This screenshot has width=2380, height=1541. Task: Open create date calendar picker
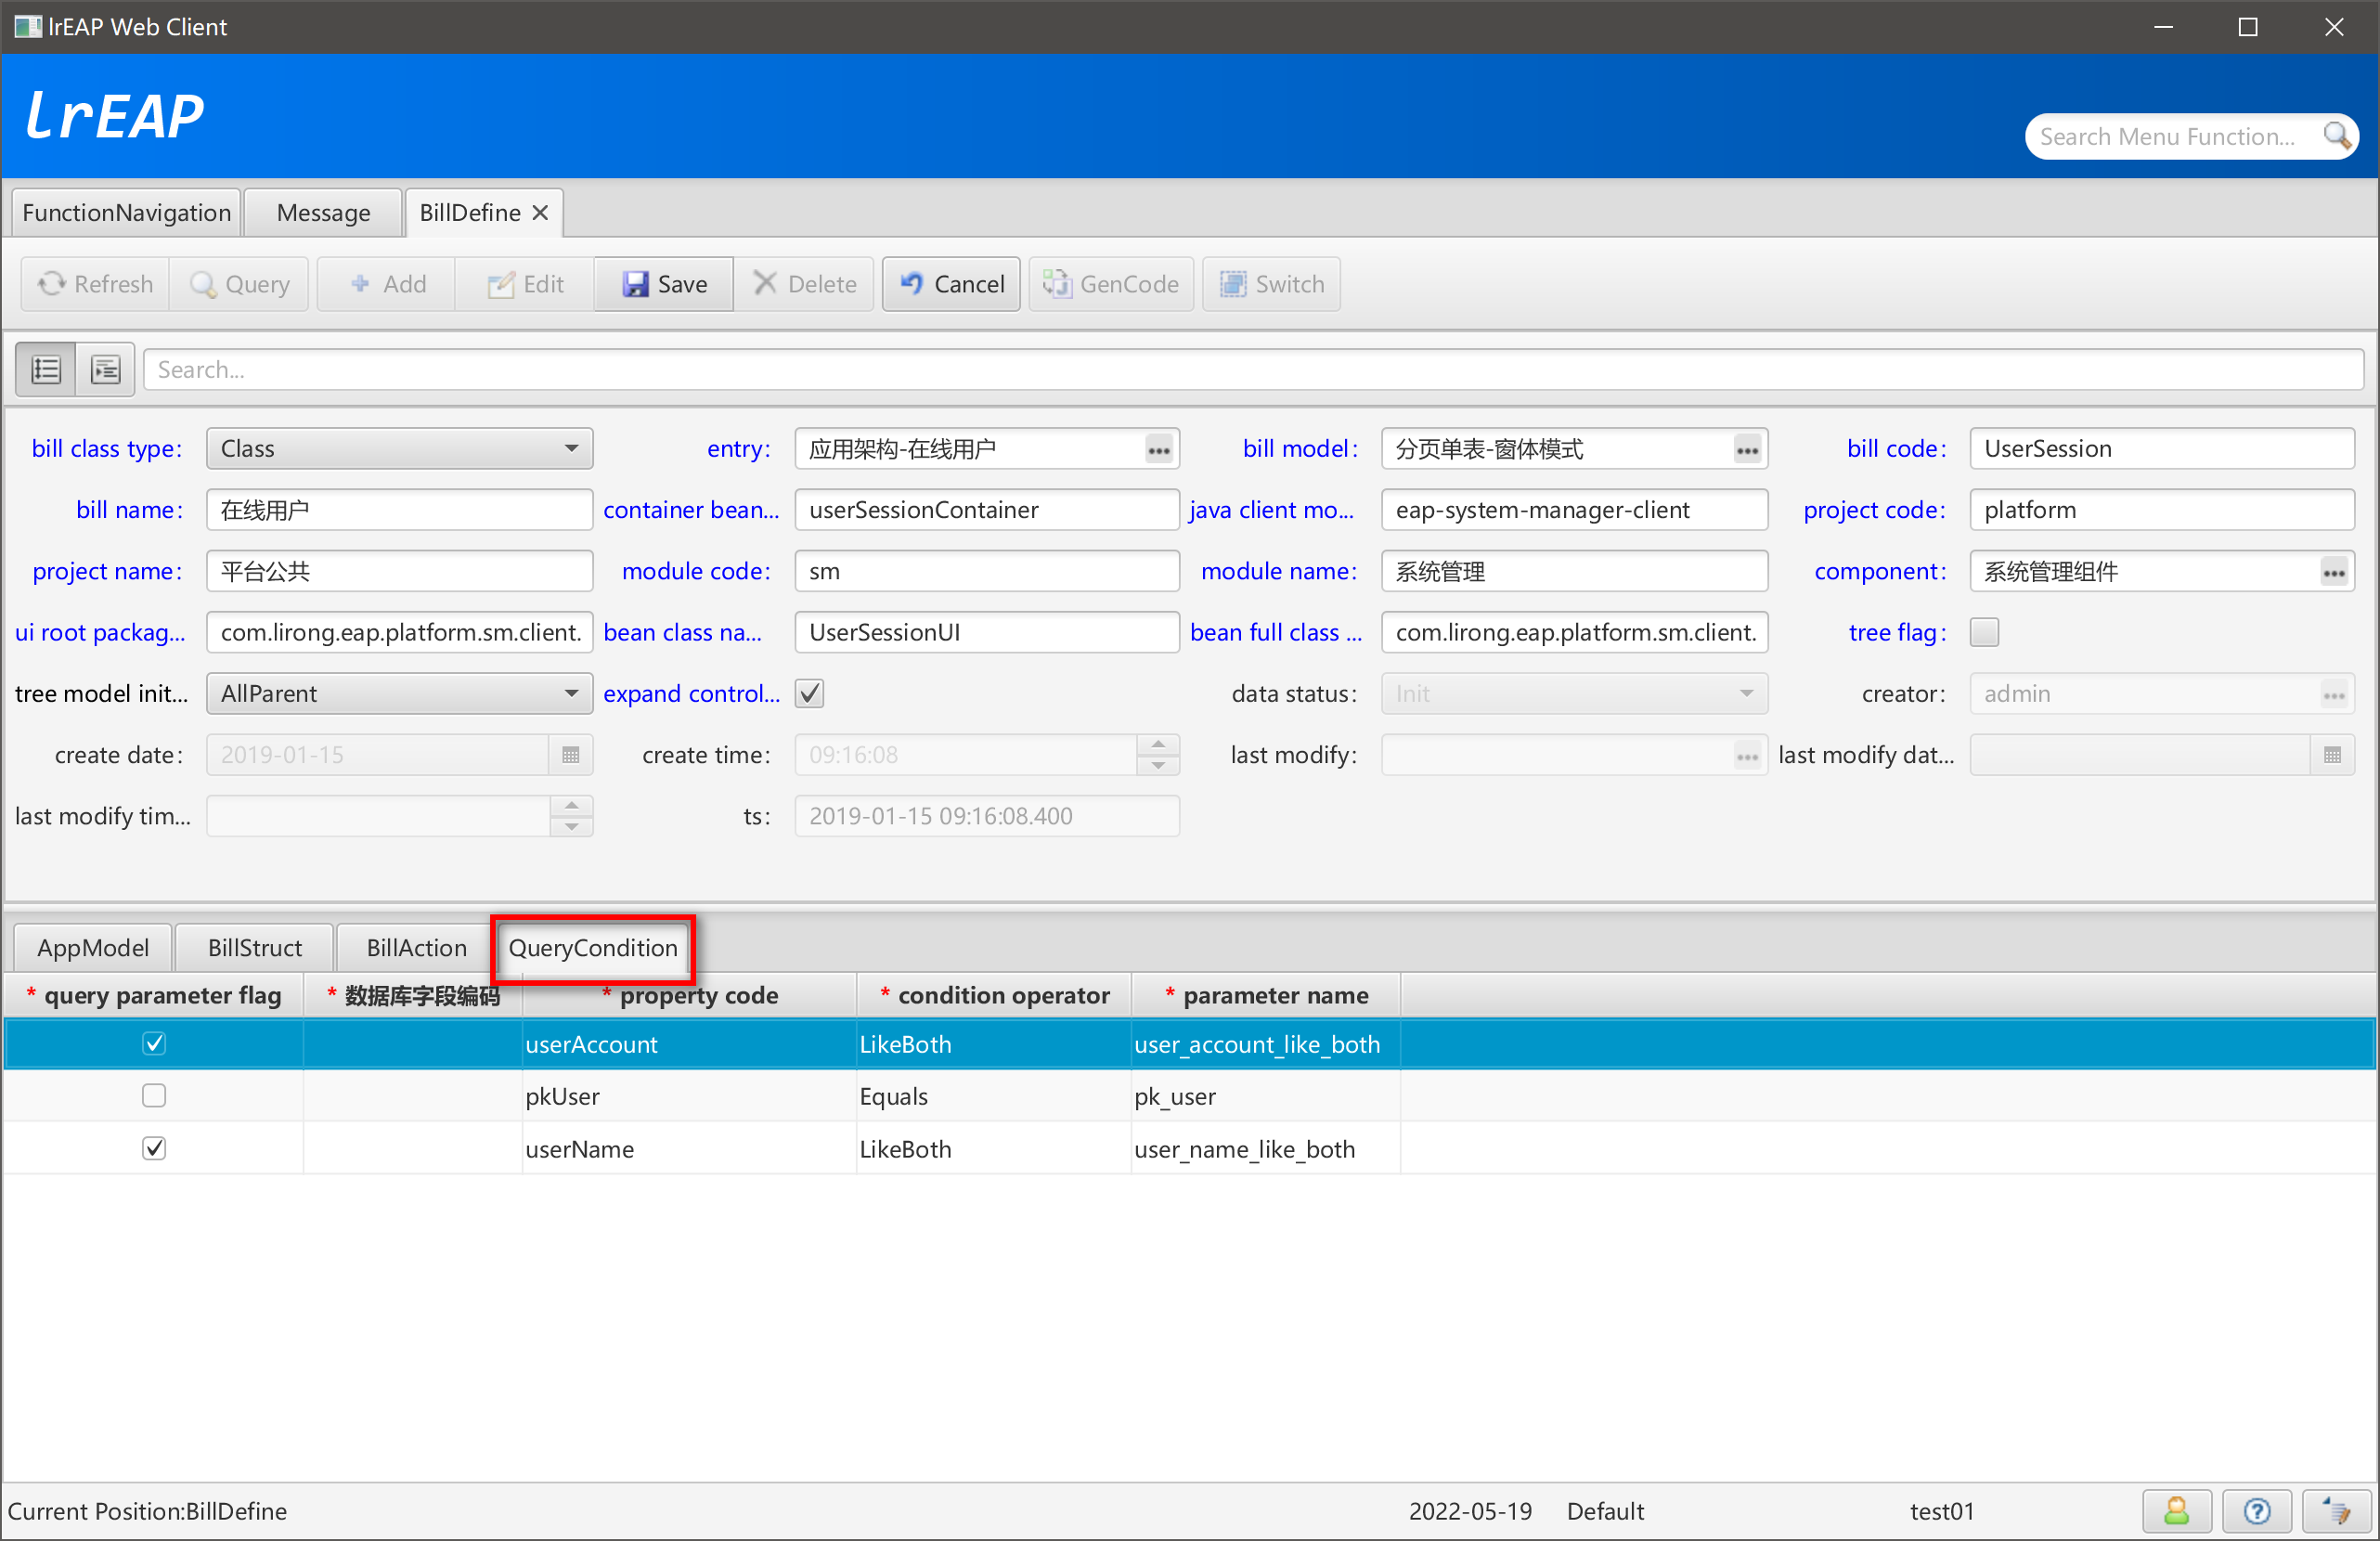pos(570,755)
